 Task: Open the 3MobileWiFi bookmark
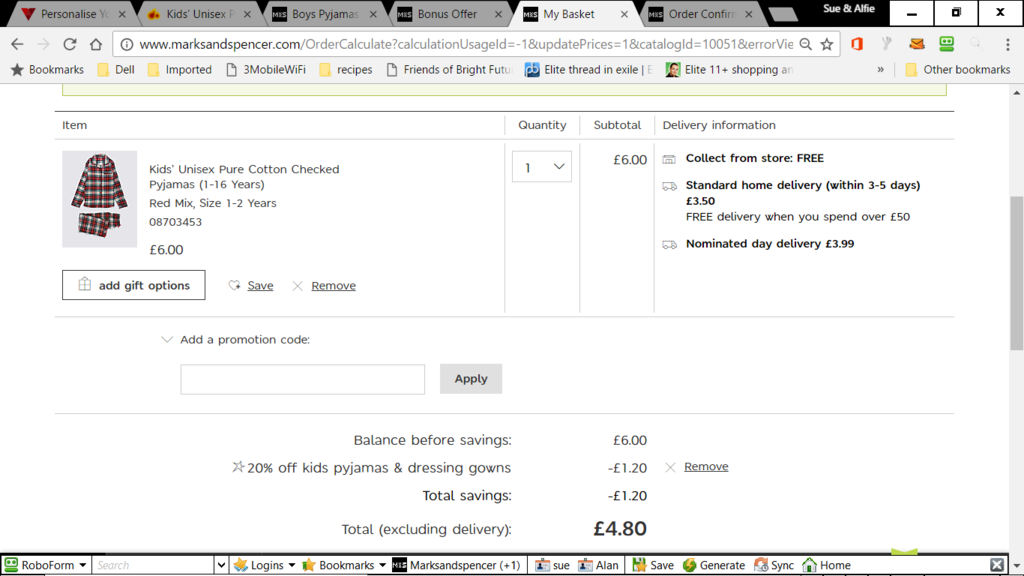[x=266, y=69]
